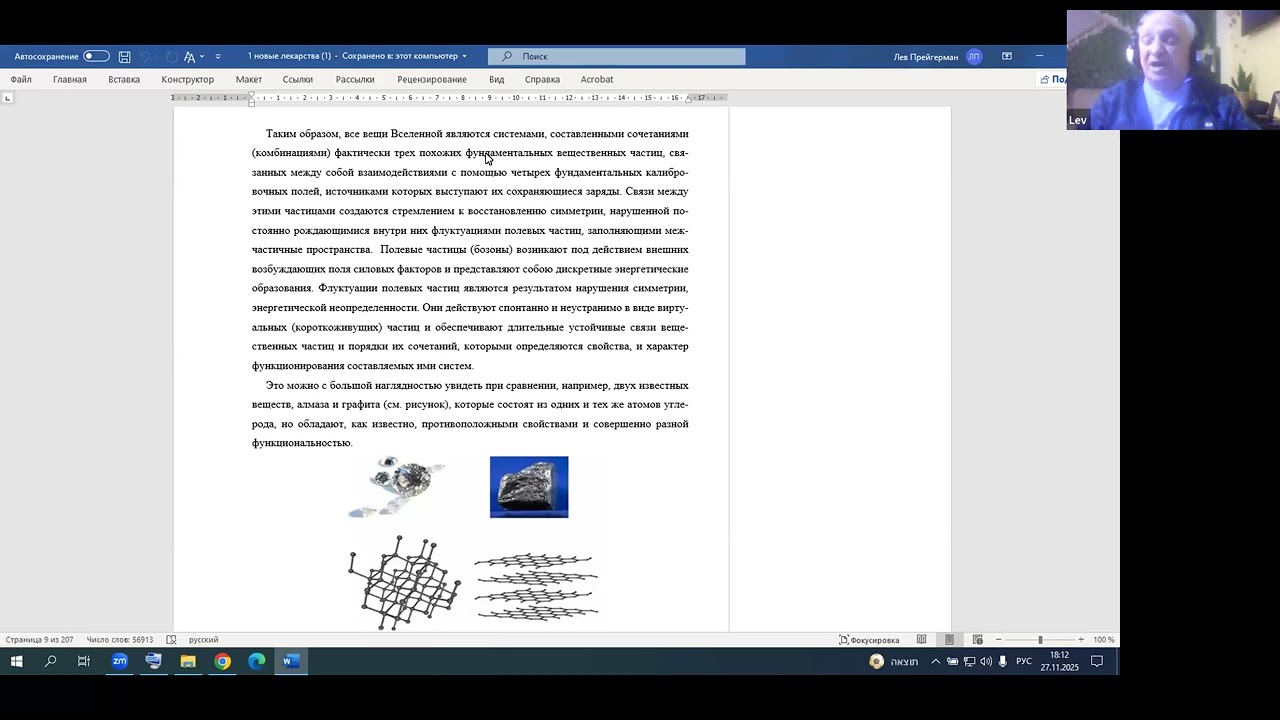Click the Undo arrow icon
Image resolution: width=1280 pixels, height=720 pixels.
[x=145, y=57]
